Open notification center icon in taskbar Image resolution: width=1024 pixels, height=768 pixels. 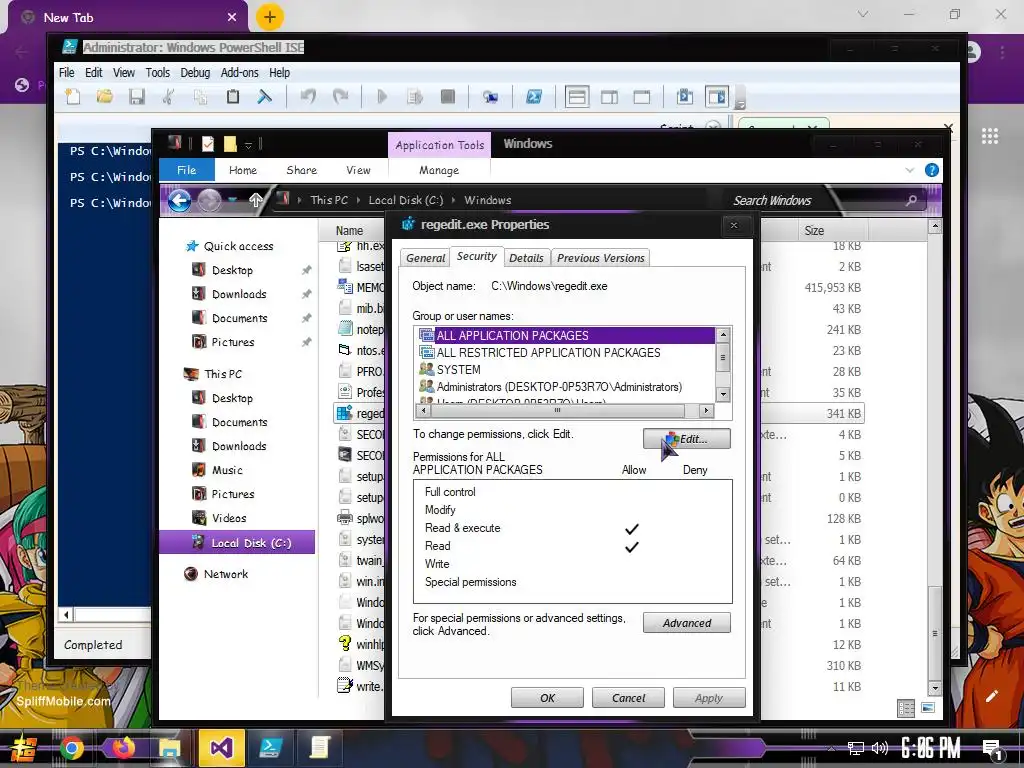click(x=992, y=750)
